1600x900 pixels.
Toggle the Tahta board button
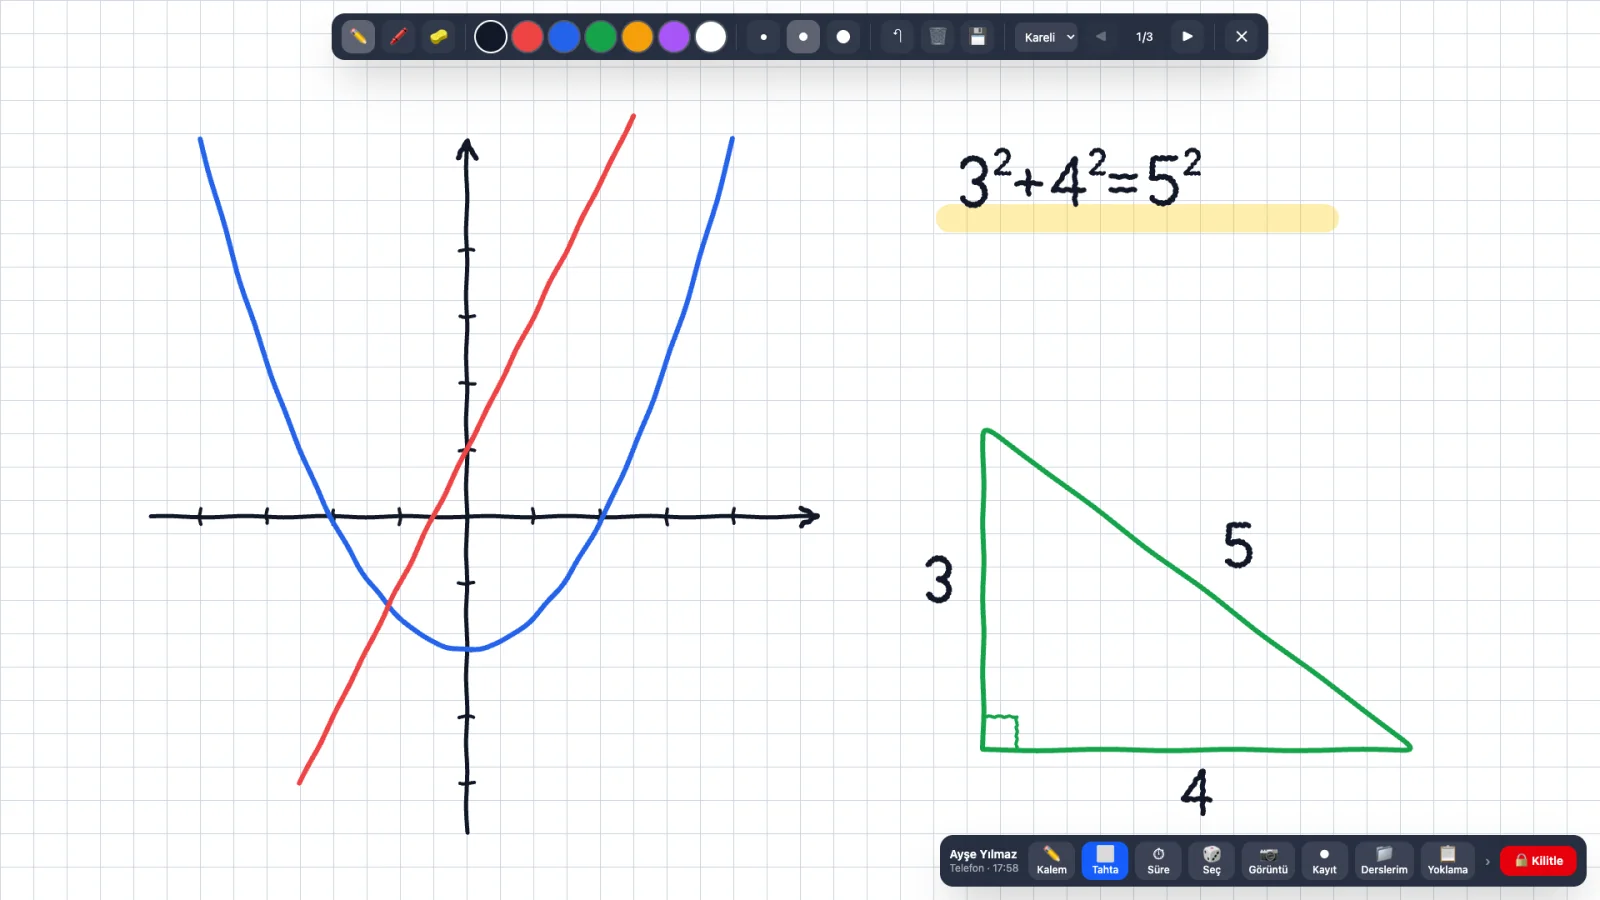click(1105, 860)
